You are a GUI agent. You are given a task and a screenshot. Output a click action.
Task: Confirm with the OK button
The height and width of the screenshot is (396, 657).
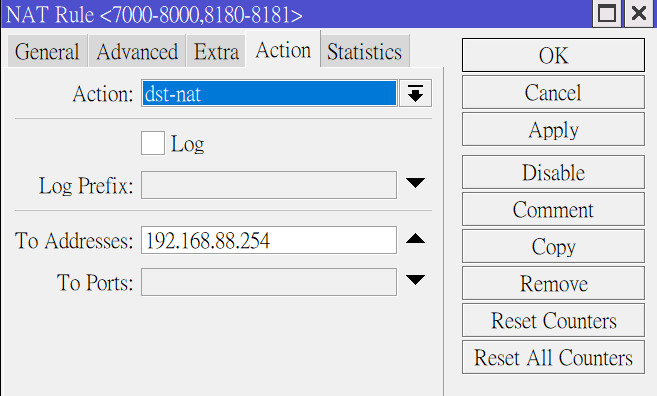point(554,55)
